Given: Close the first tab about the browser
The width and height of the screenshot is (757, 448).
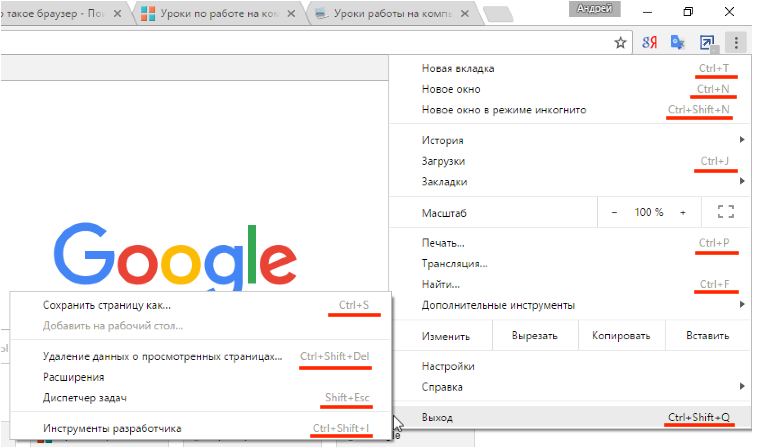Looking at the screenshot, I should [x=117, y=14].
